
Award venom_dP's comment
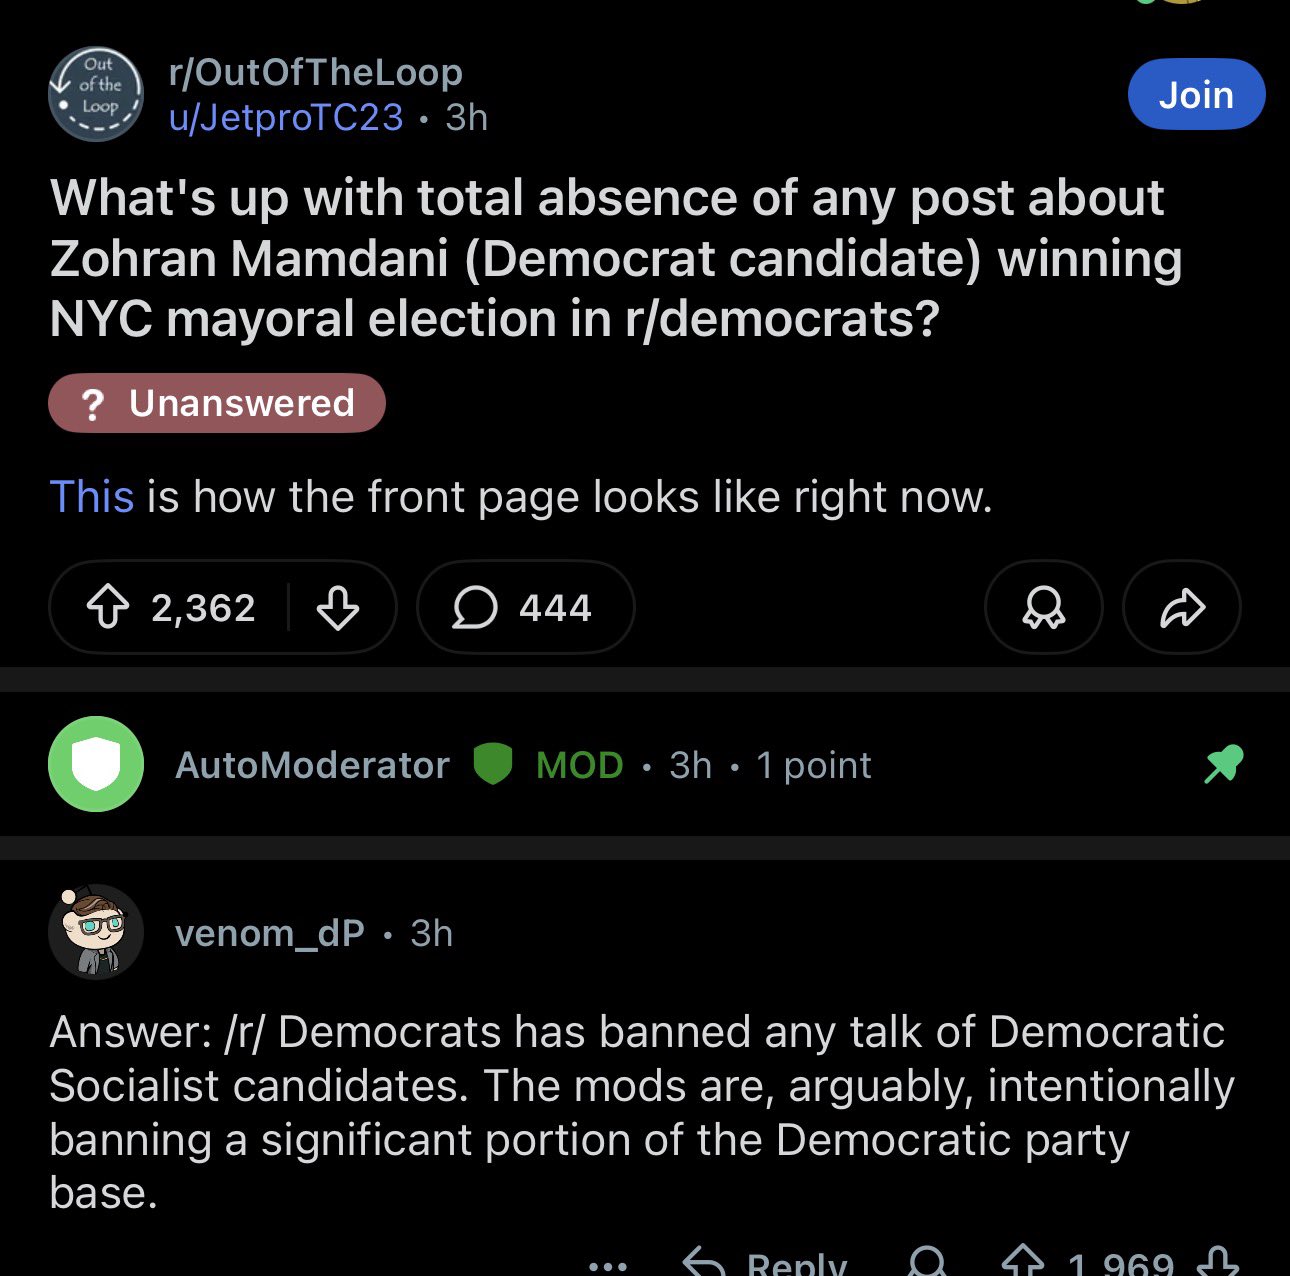[x=928, y=1262]
